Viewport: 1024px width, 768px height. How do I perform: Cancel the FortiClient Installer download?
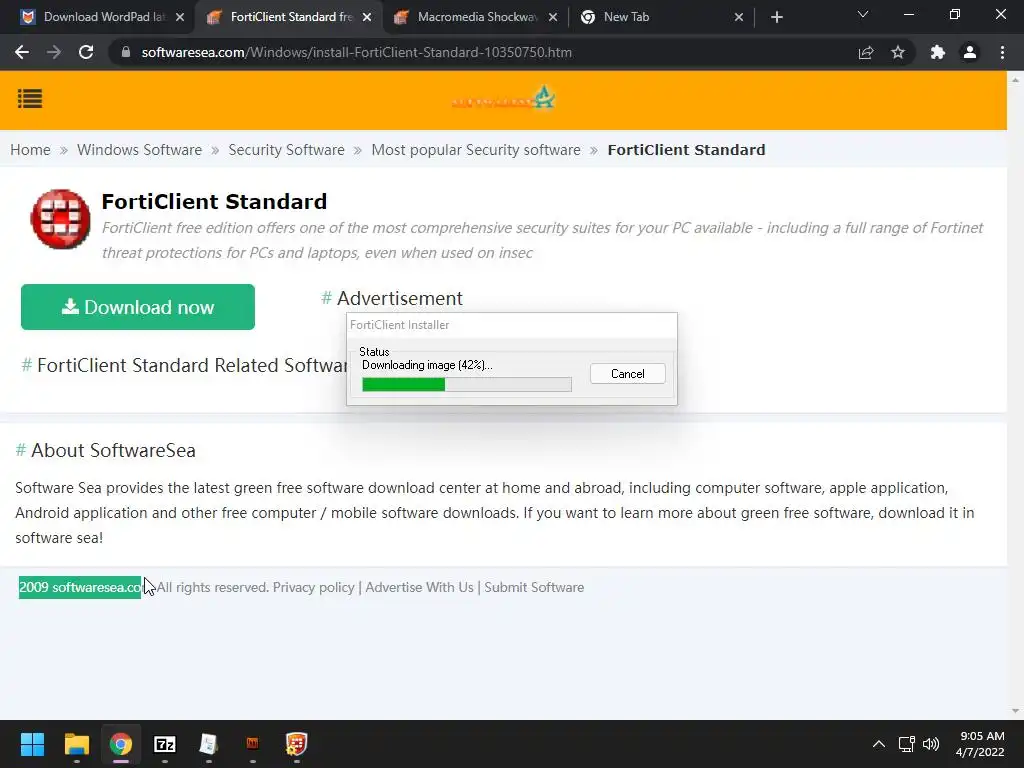pos(628,374)
